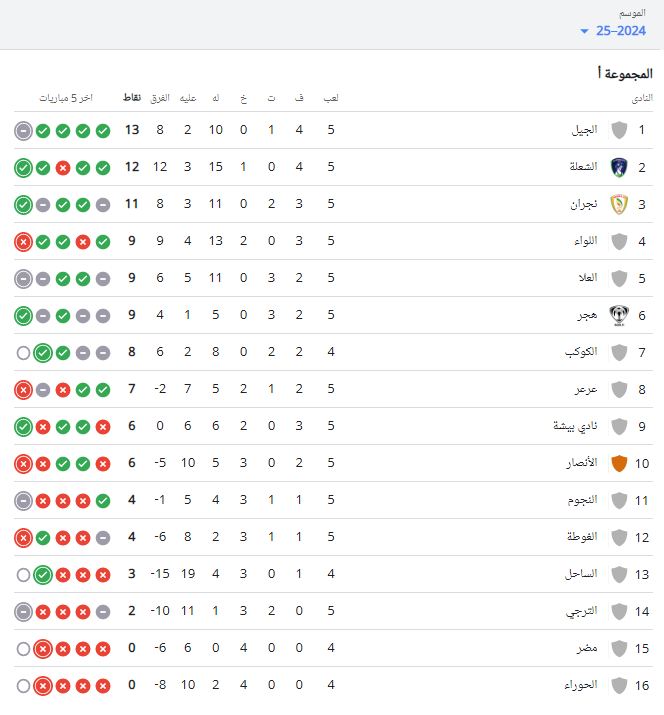Click the orange Al-Ansar shield icon

(x=619, y=463)
